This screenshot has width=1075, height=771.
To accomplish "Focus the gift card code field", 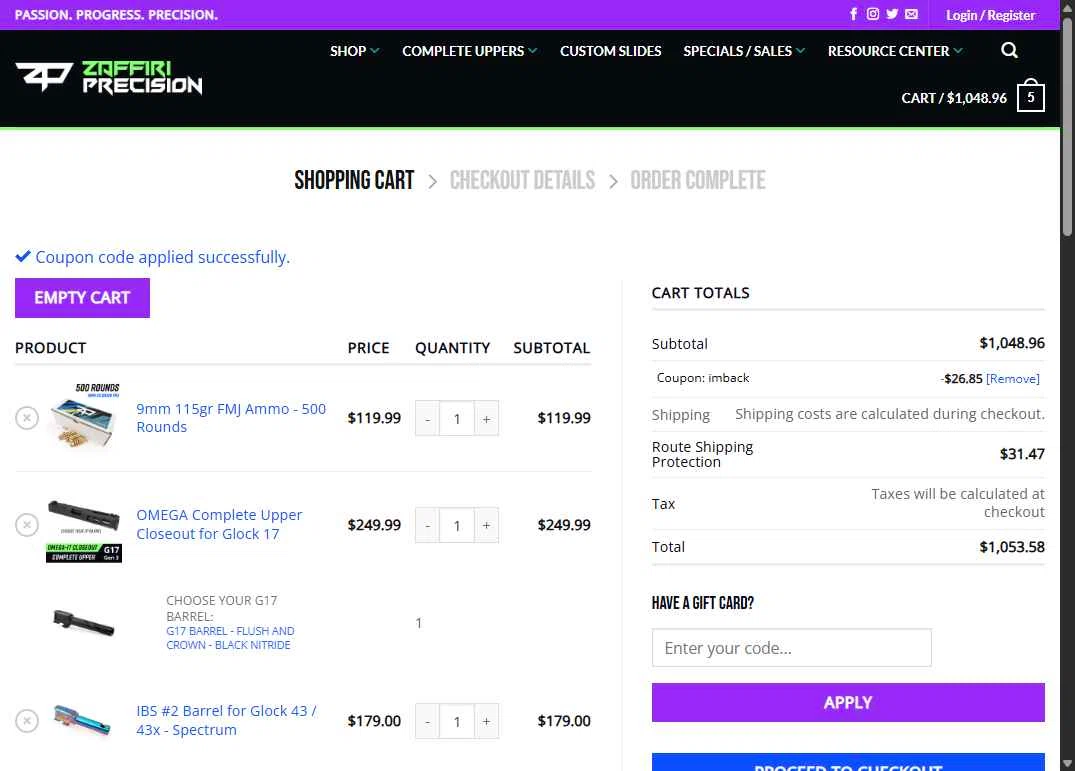I will coord(791,648).
